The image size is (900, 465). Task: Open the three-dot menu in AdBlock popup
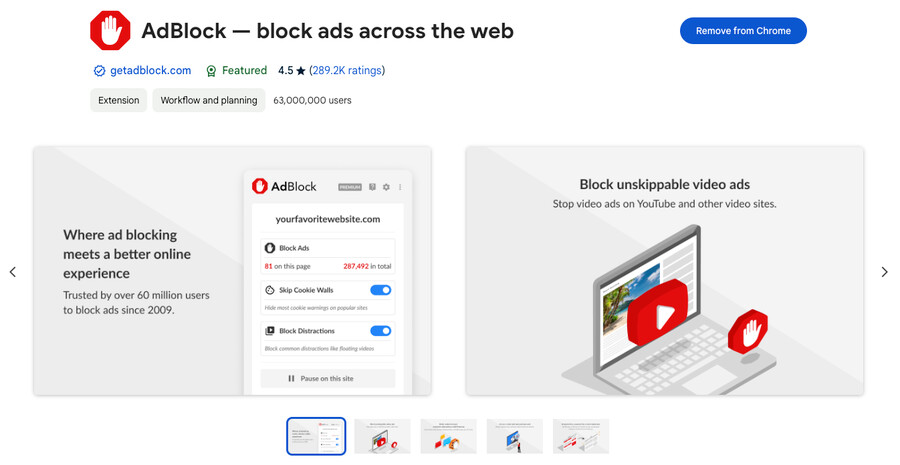click(400, 187)
